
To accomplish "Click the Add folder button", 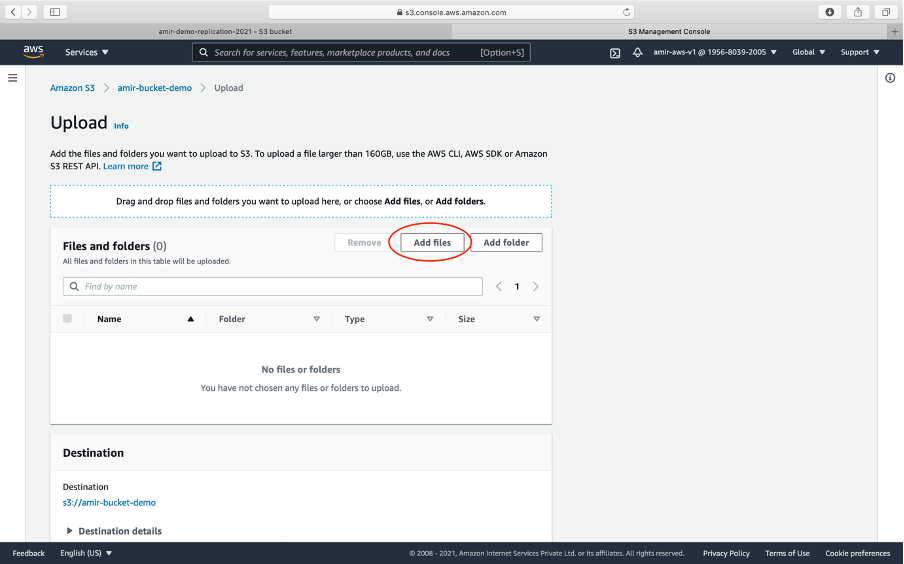I will (x=506, y=243).
